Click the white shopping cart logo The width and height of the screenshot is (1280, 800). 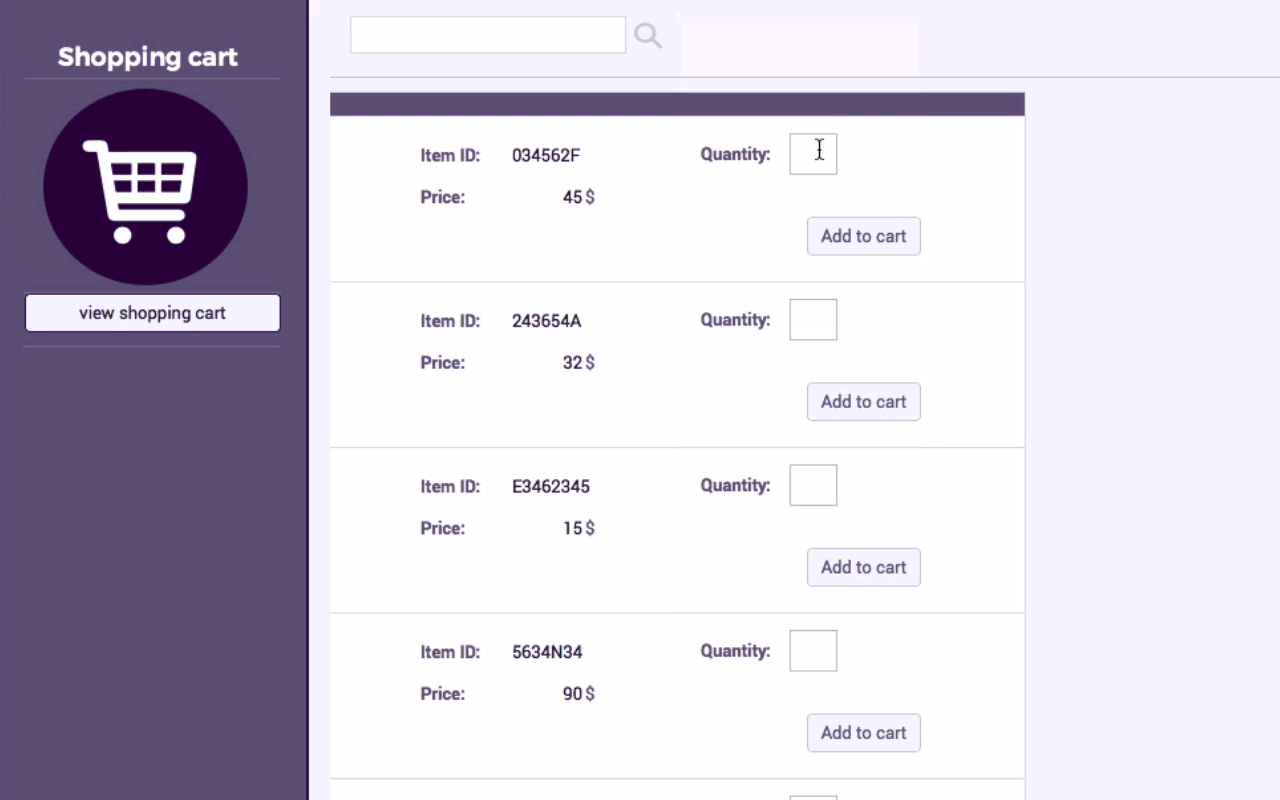(x=145, y=187)
